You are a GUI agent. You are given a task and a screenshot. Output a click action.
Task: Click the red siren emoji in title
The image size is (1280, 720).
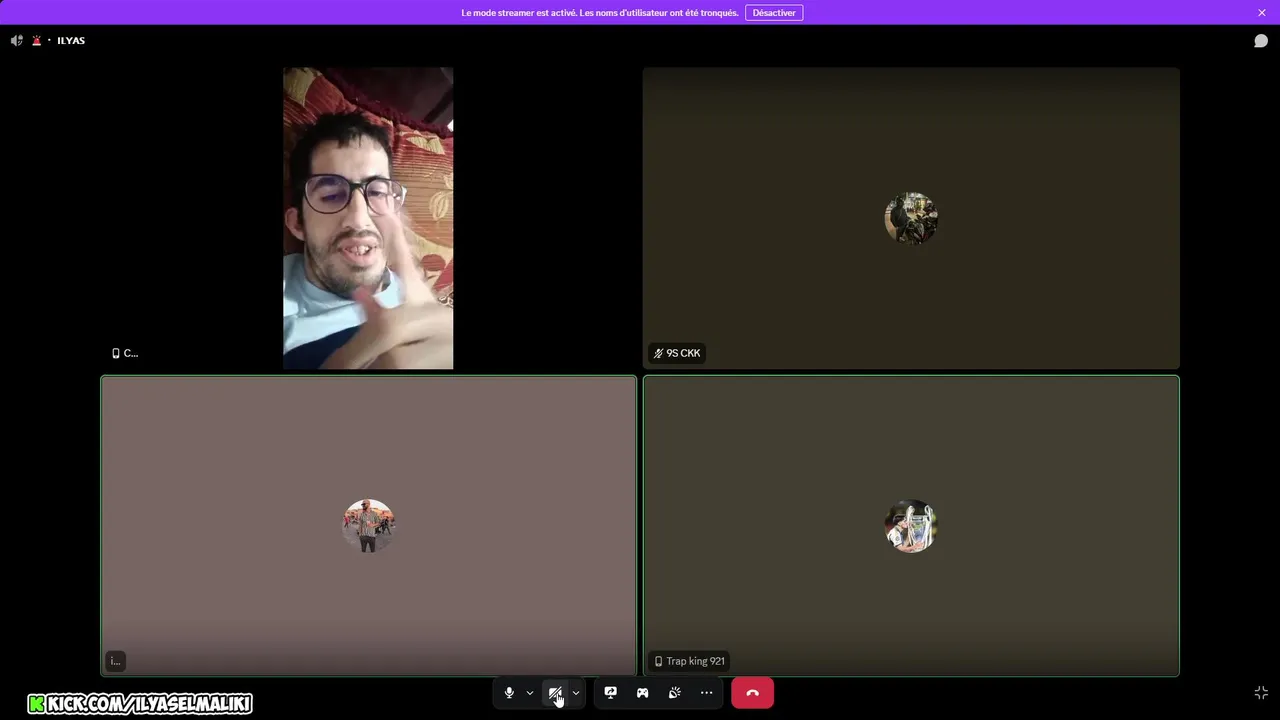pyautogui.click(x=37, y=41)
